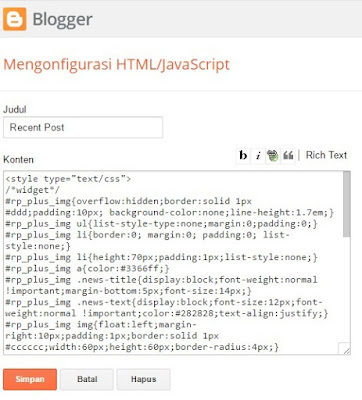
Task: Place cursor on the /*widget*/ comment line
Action: [33, 190]
